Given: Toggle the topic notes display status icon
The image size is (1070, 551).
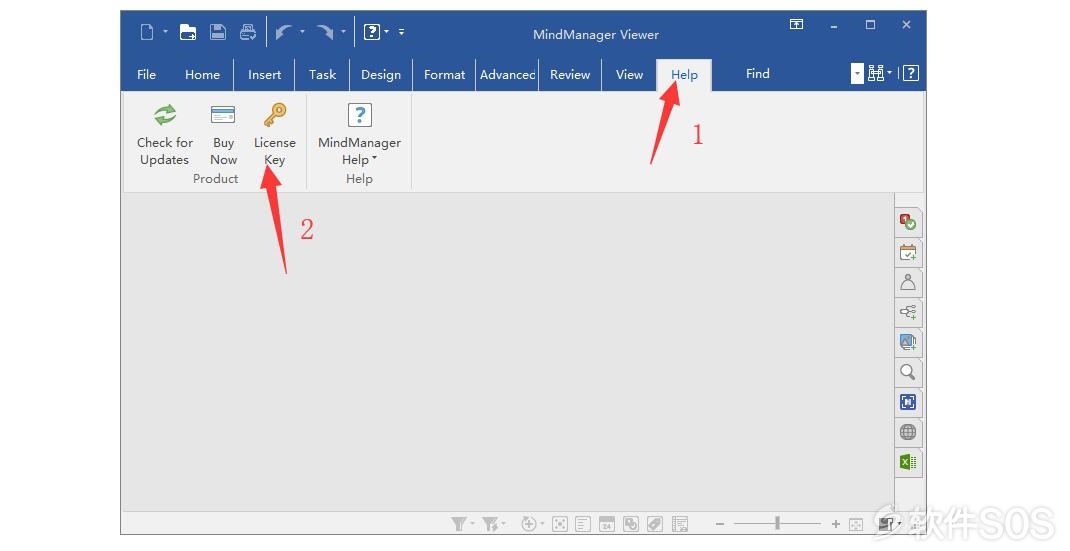Looking at the screenshot, I should click(583, 524).
